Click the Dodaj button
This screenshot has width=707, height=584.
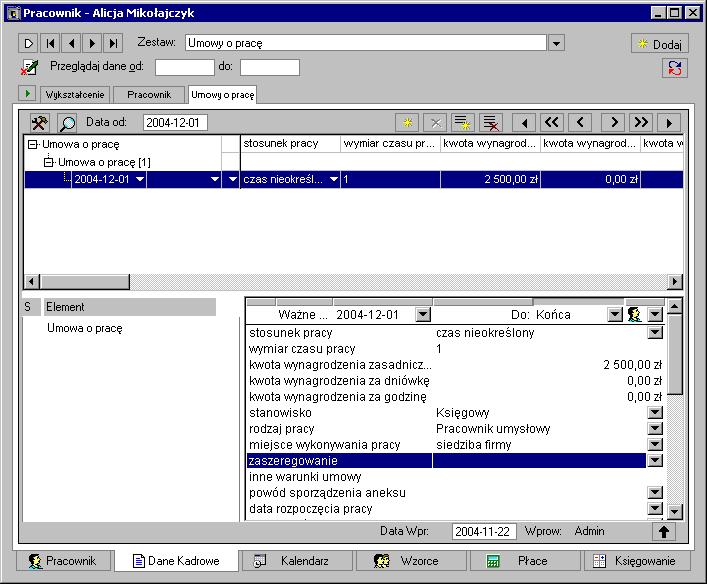coord(660,44)
